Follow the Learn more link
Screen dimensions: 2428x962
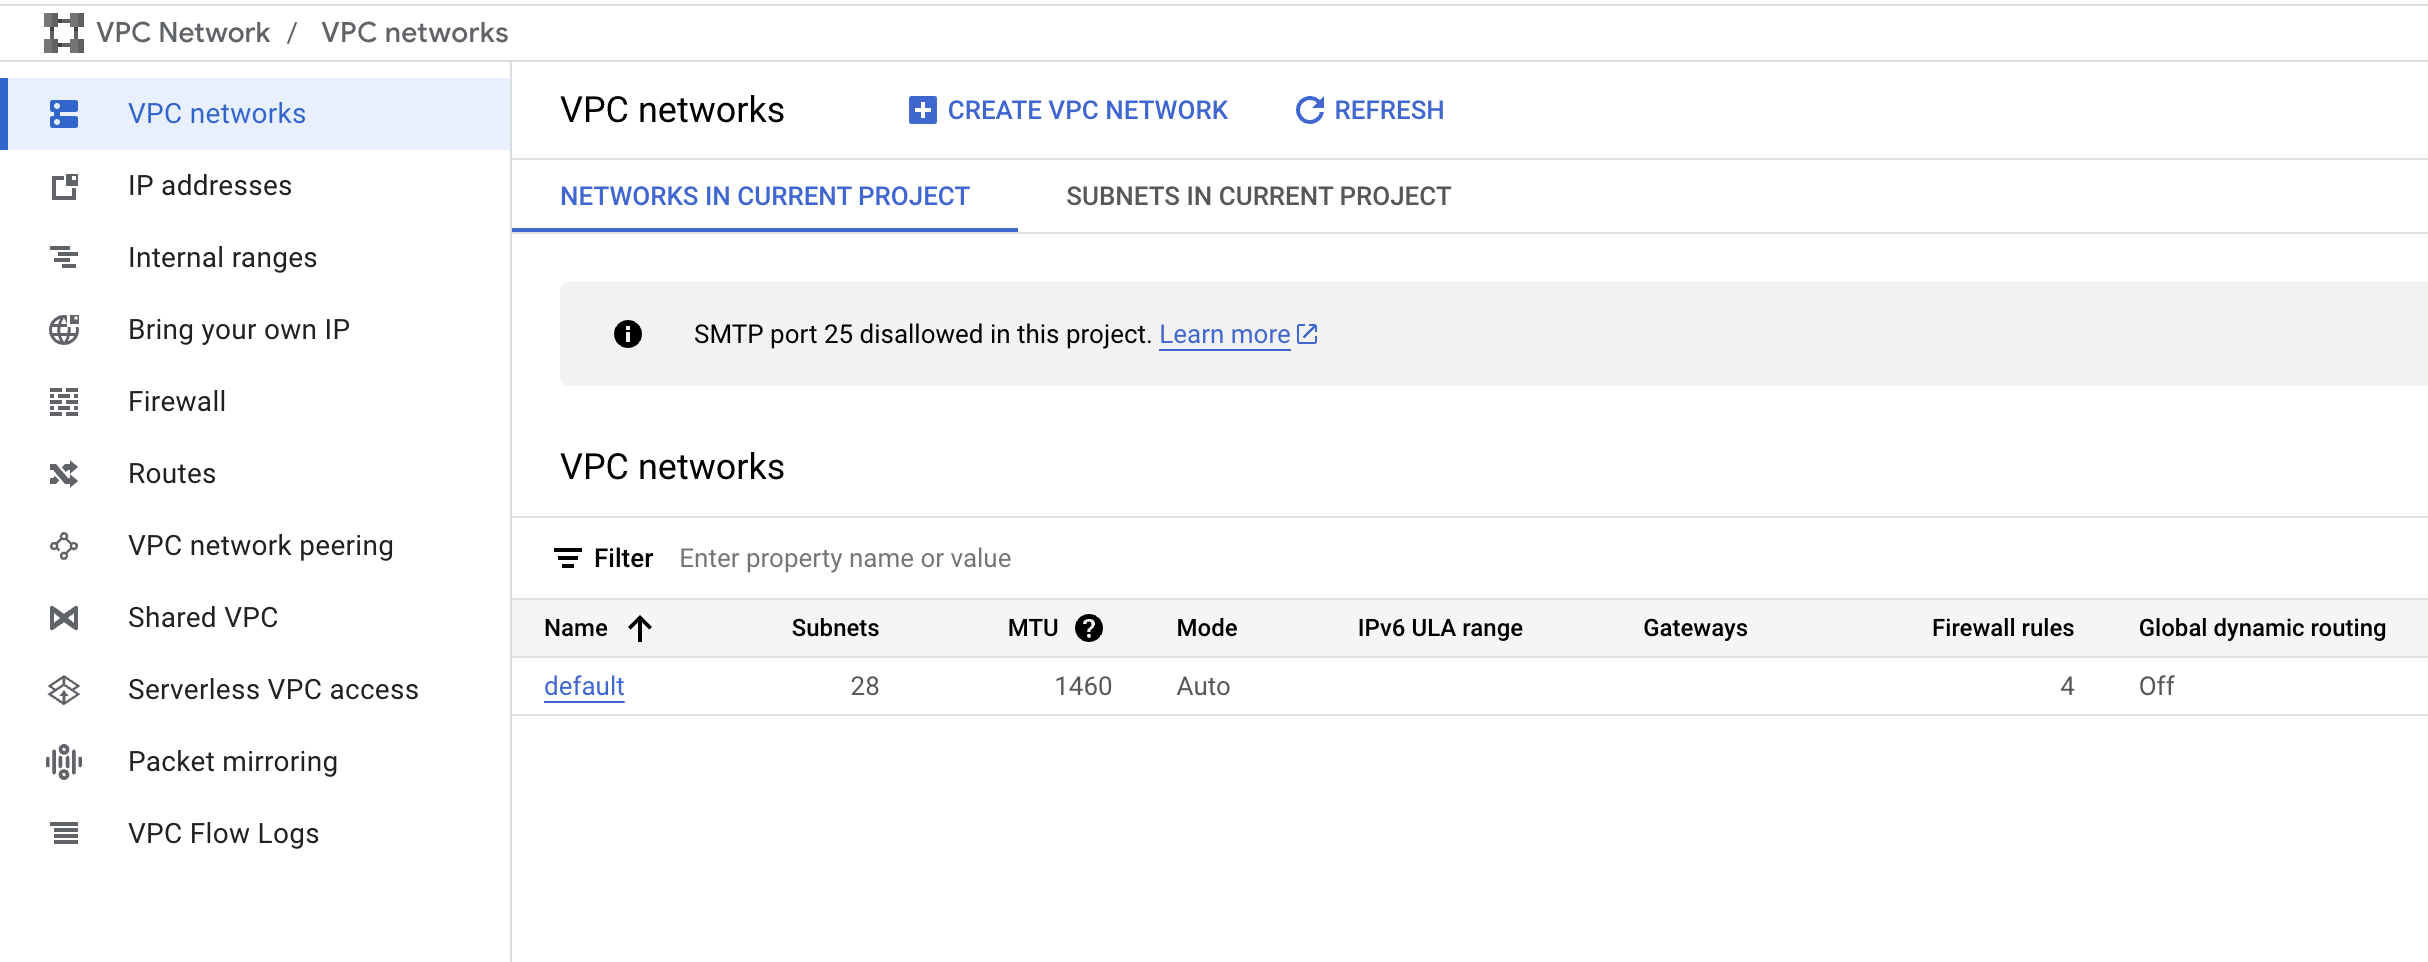tap(1224, 334)
